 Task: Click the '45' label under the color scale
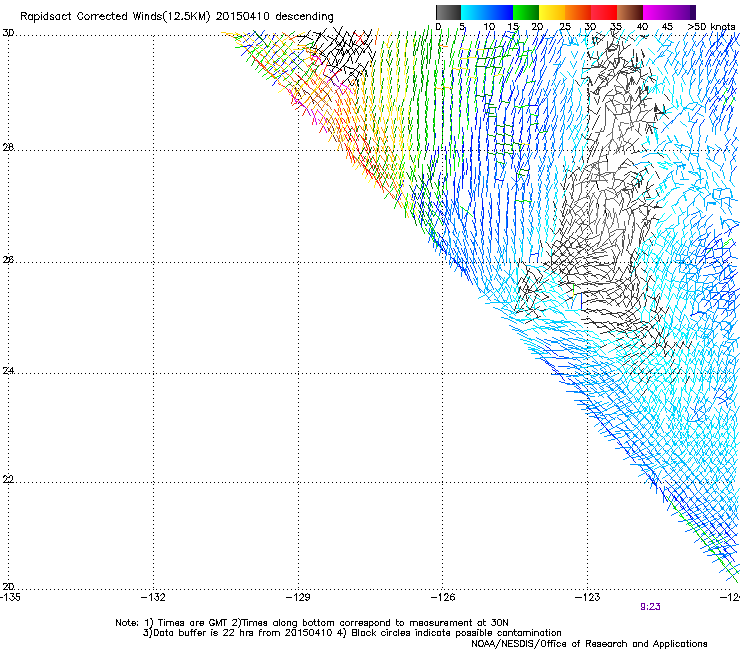pos(667,27)
